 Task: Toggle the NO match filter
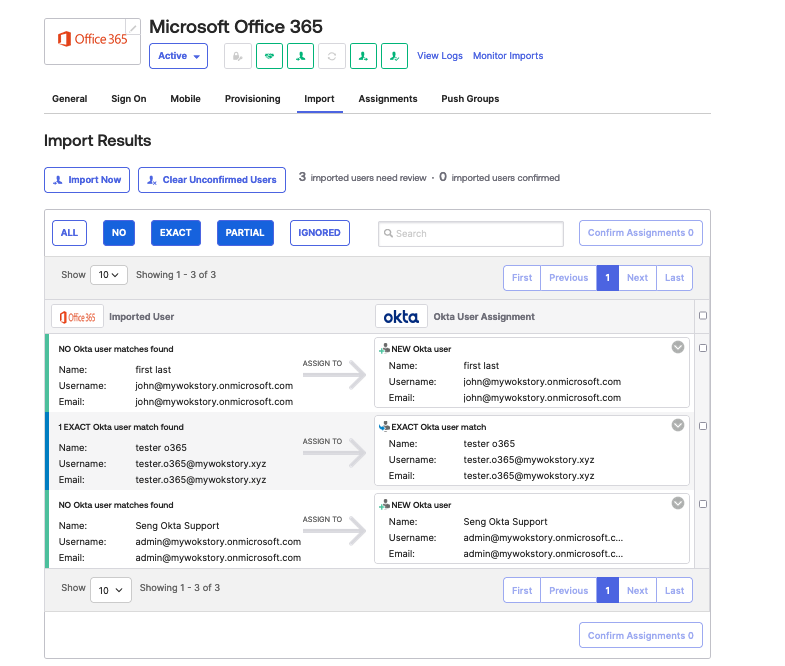click(x=119, y=233)
